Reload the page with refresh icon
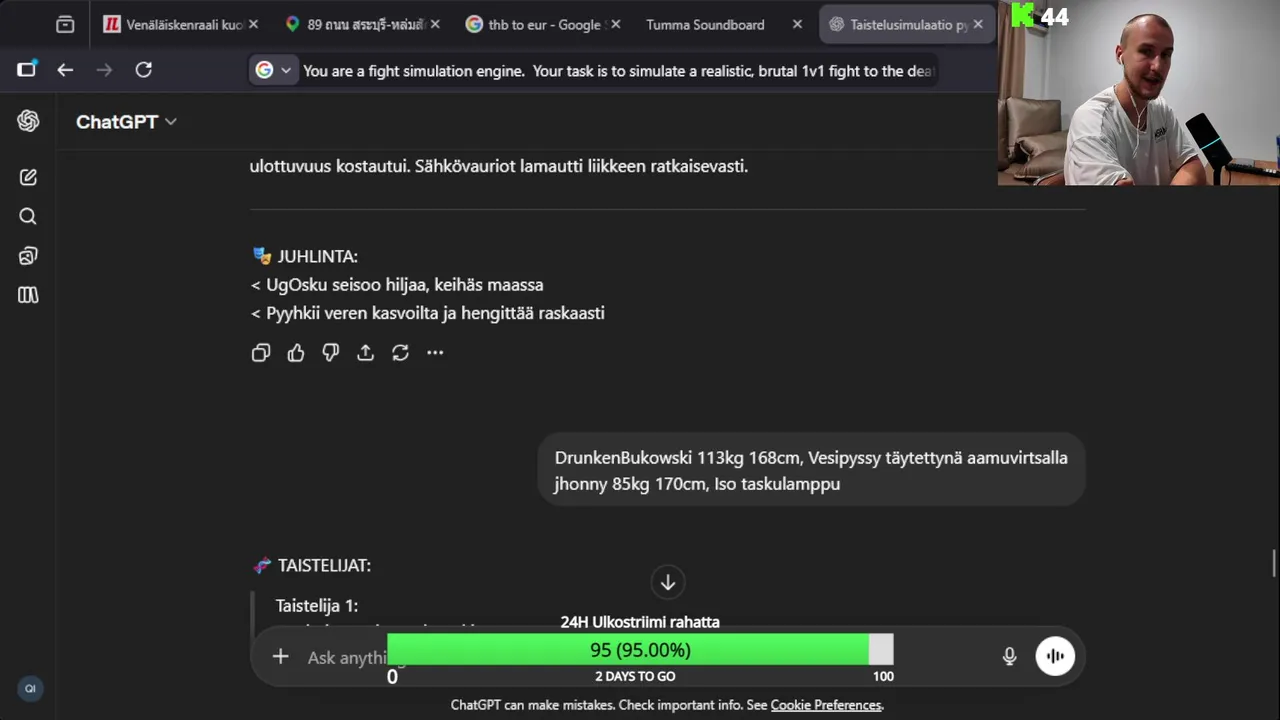Viewport: 1280px width, 720px height. [144, 70]
